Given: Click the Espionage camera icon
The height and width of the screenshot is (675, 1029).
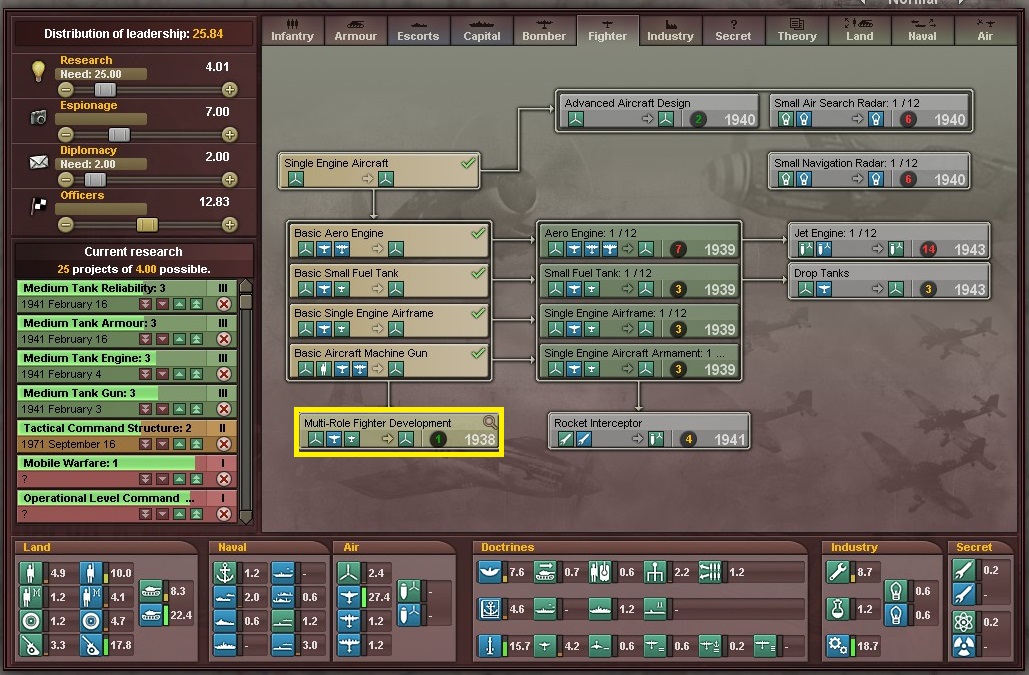Looking at the screenshot, I should point(39,117).
